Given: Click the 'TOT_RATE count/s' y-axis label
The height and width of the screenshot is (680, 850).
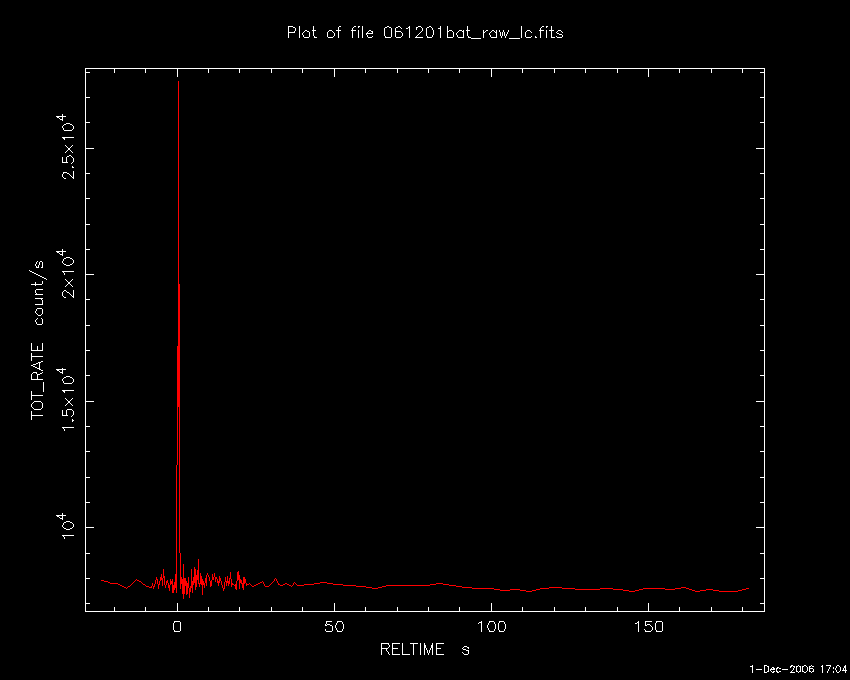Looking at the screenshot, I should 38,340.
